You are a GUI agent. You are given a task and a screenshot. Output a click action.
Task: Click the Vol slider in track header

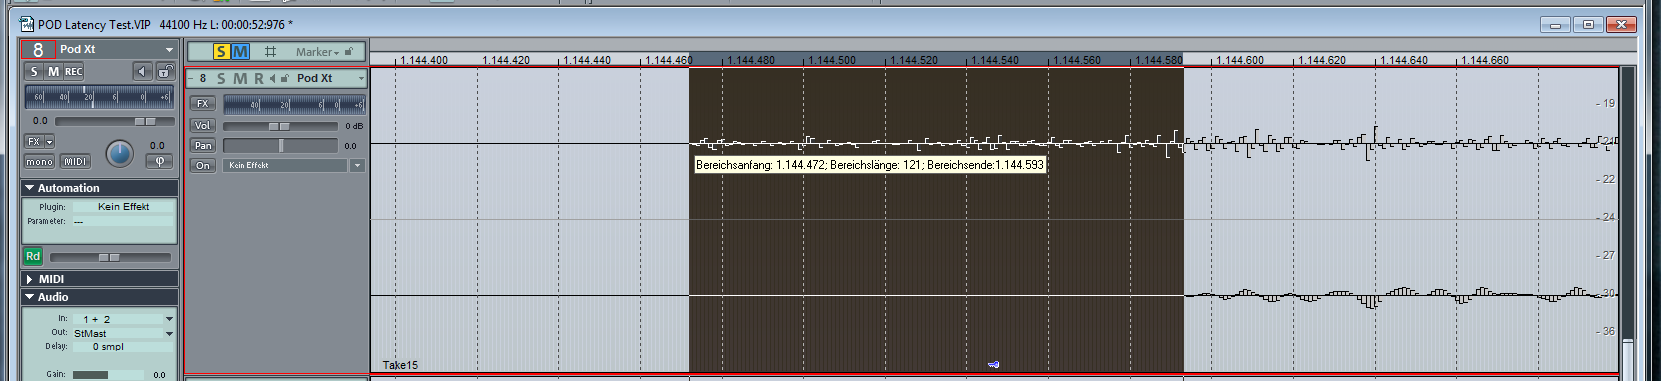[x=280, y=126]
